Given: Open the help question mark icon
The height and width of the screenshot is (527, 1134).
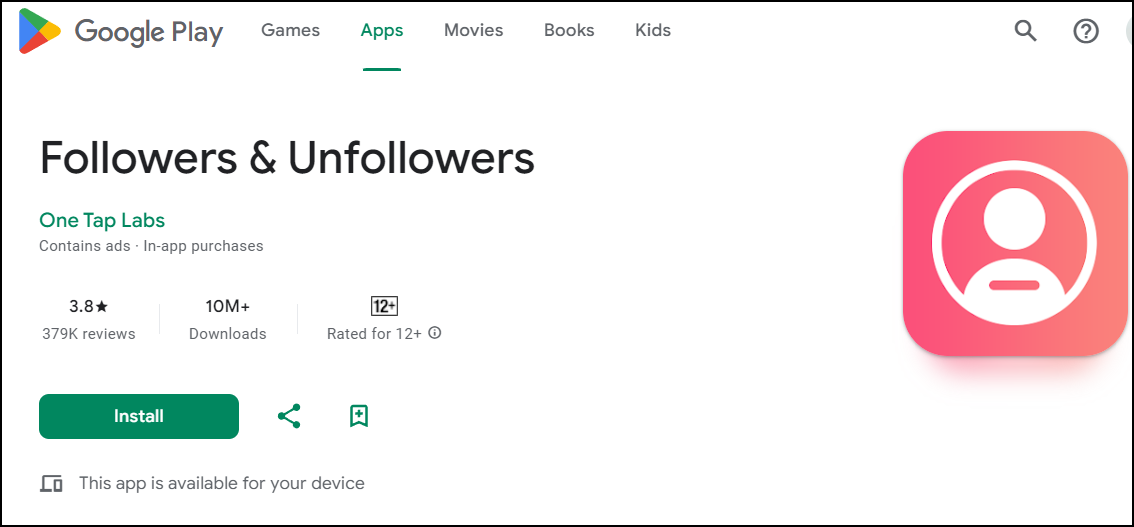Looking at the screenshot, I should (x=1086, y=31).
